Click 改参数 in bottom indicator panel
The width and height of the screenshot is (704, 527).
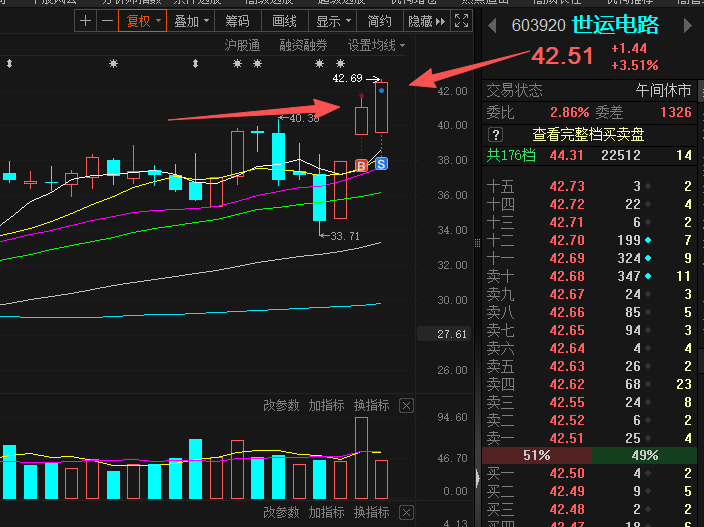281,512
